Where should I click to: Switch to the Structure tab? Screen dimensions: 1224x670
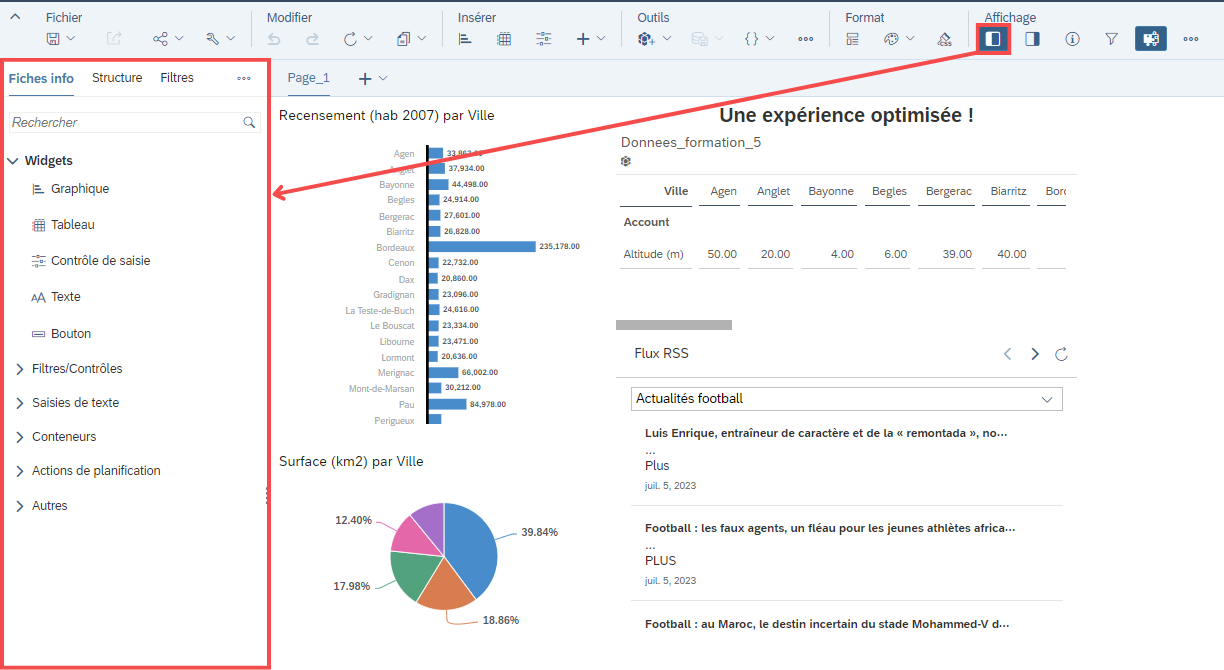117,77
